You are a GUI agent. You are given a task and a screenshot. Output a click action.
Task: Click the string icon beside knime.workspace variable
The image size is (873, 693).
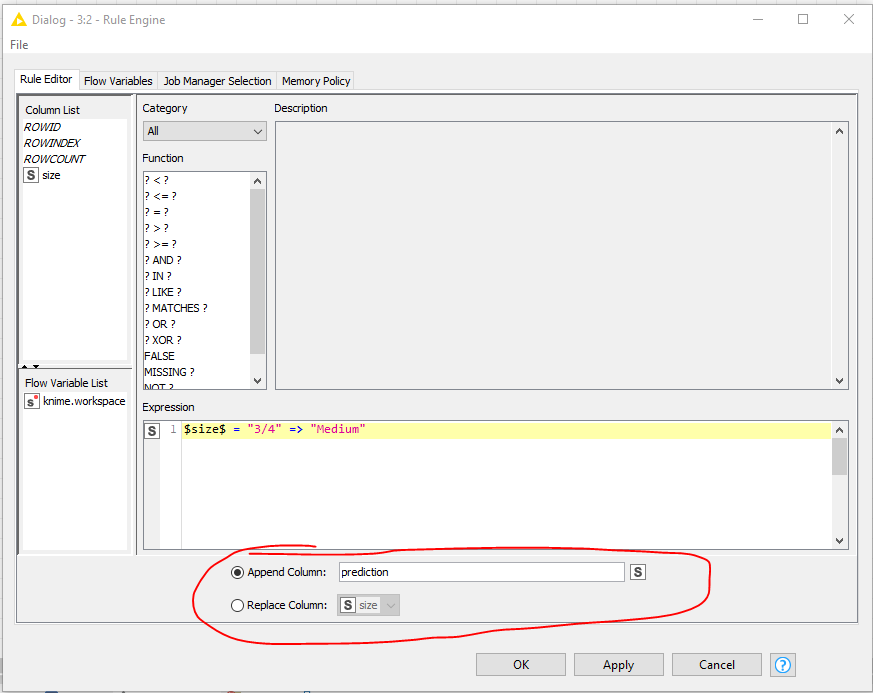tap(29, 400)
